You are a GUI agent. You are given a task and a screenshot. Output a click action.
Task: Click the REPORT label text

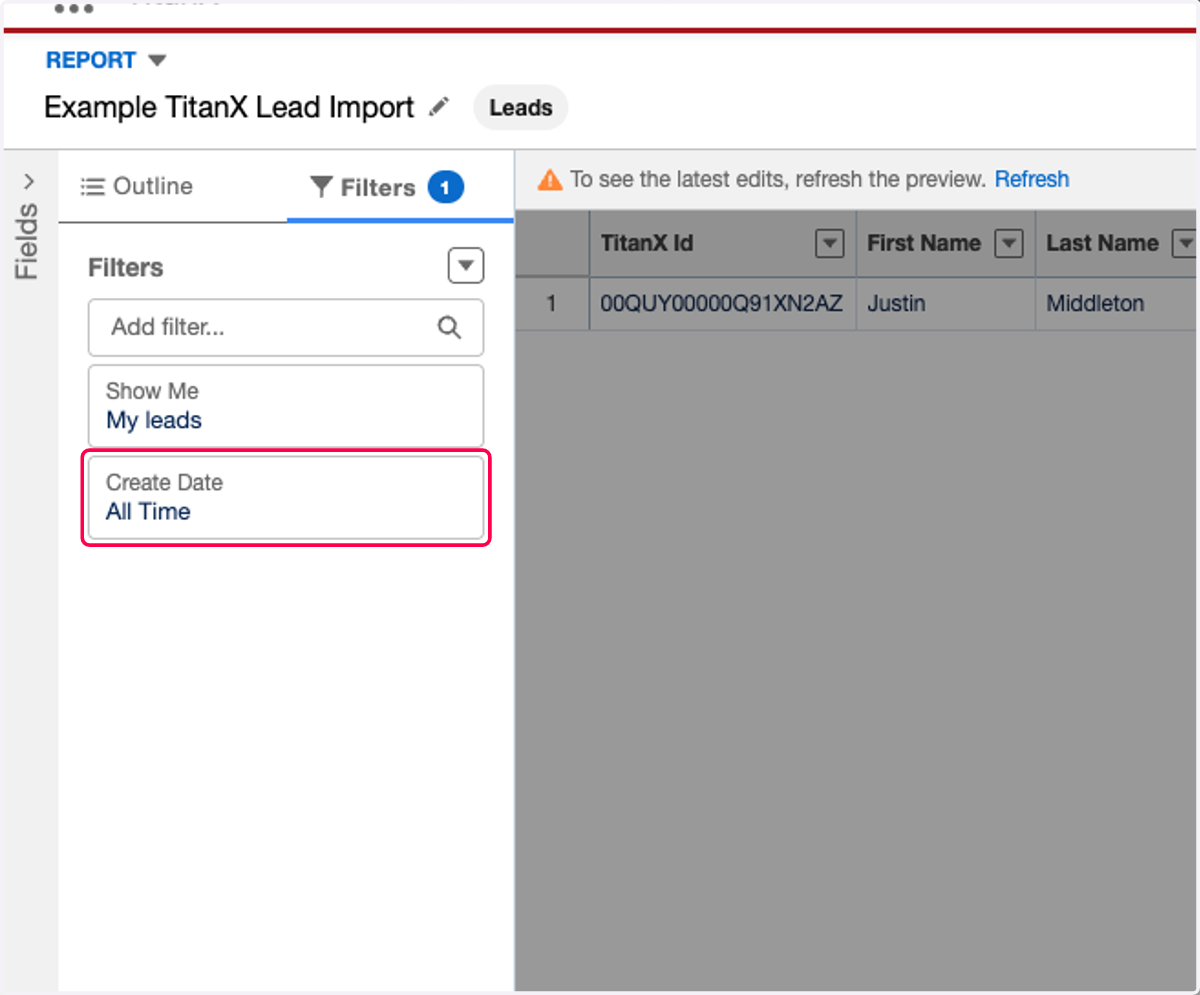pyautogui.click(x=91, y=60)
